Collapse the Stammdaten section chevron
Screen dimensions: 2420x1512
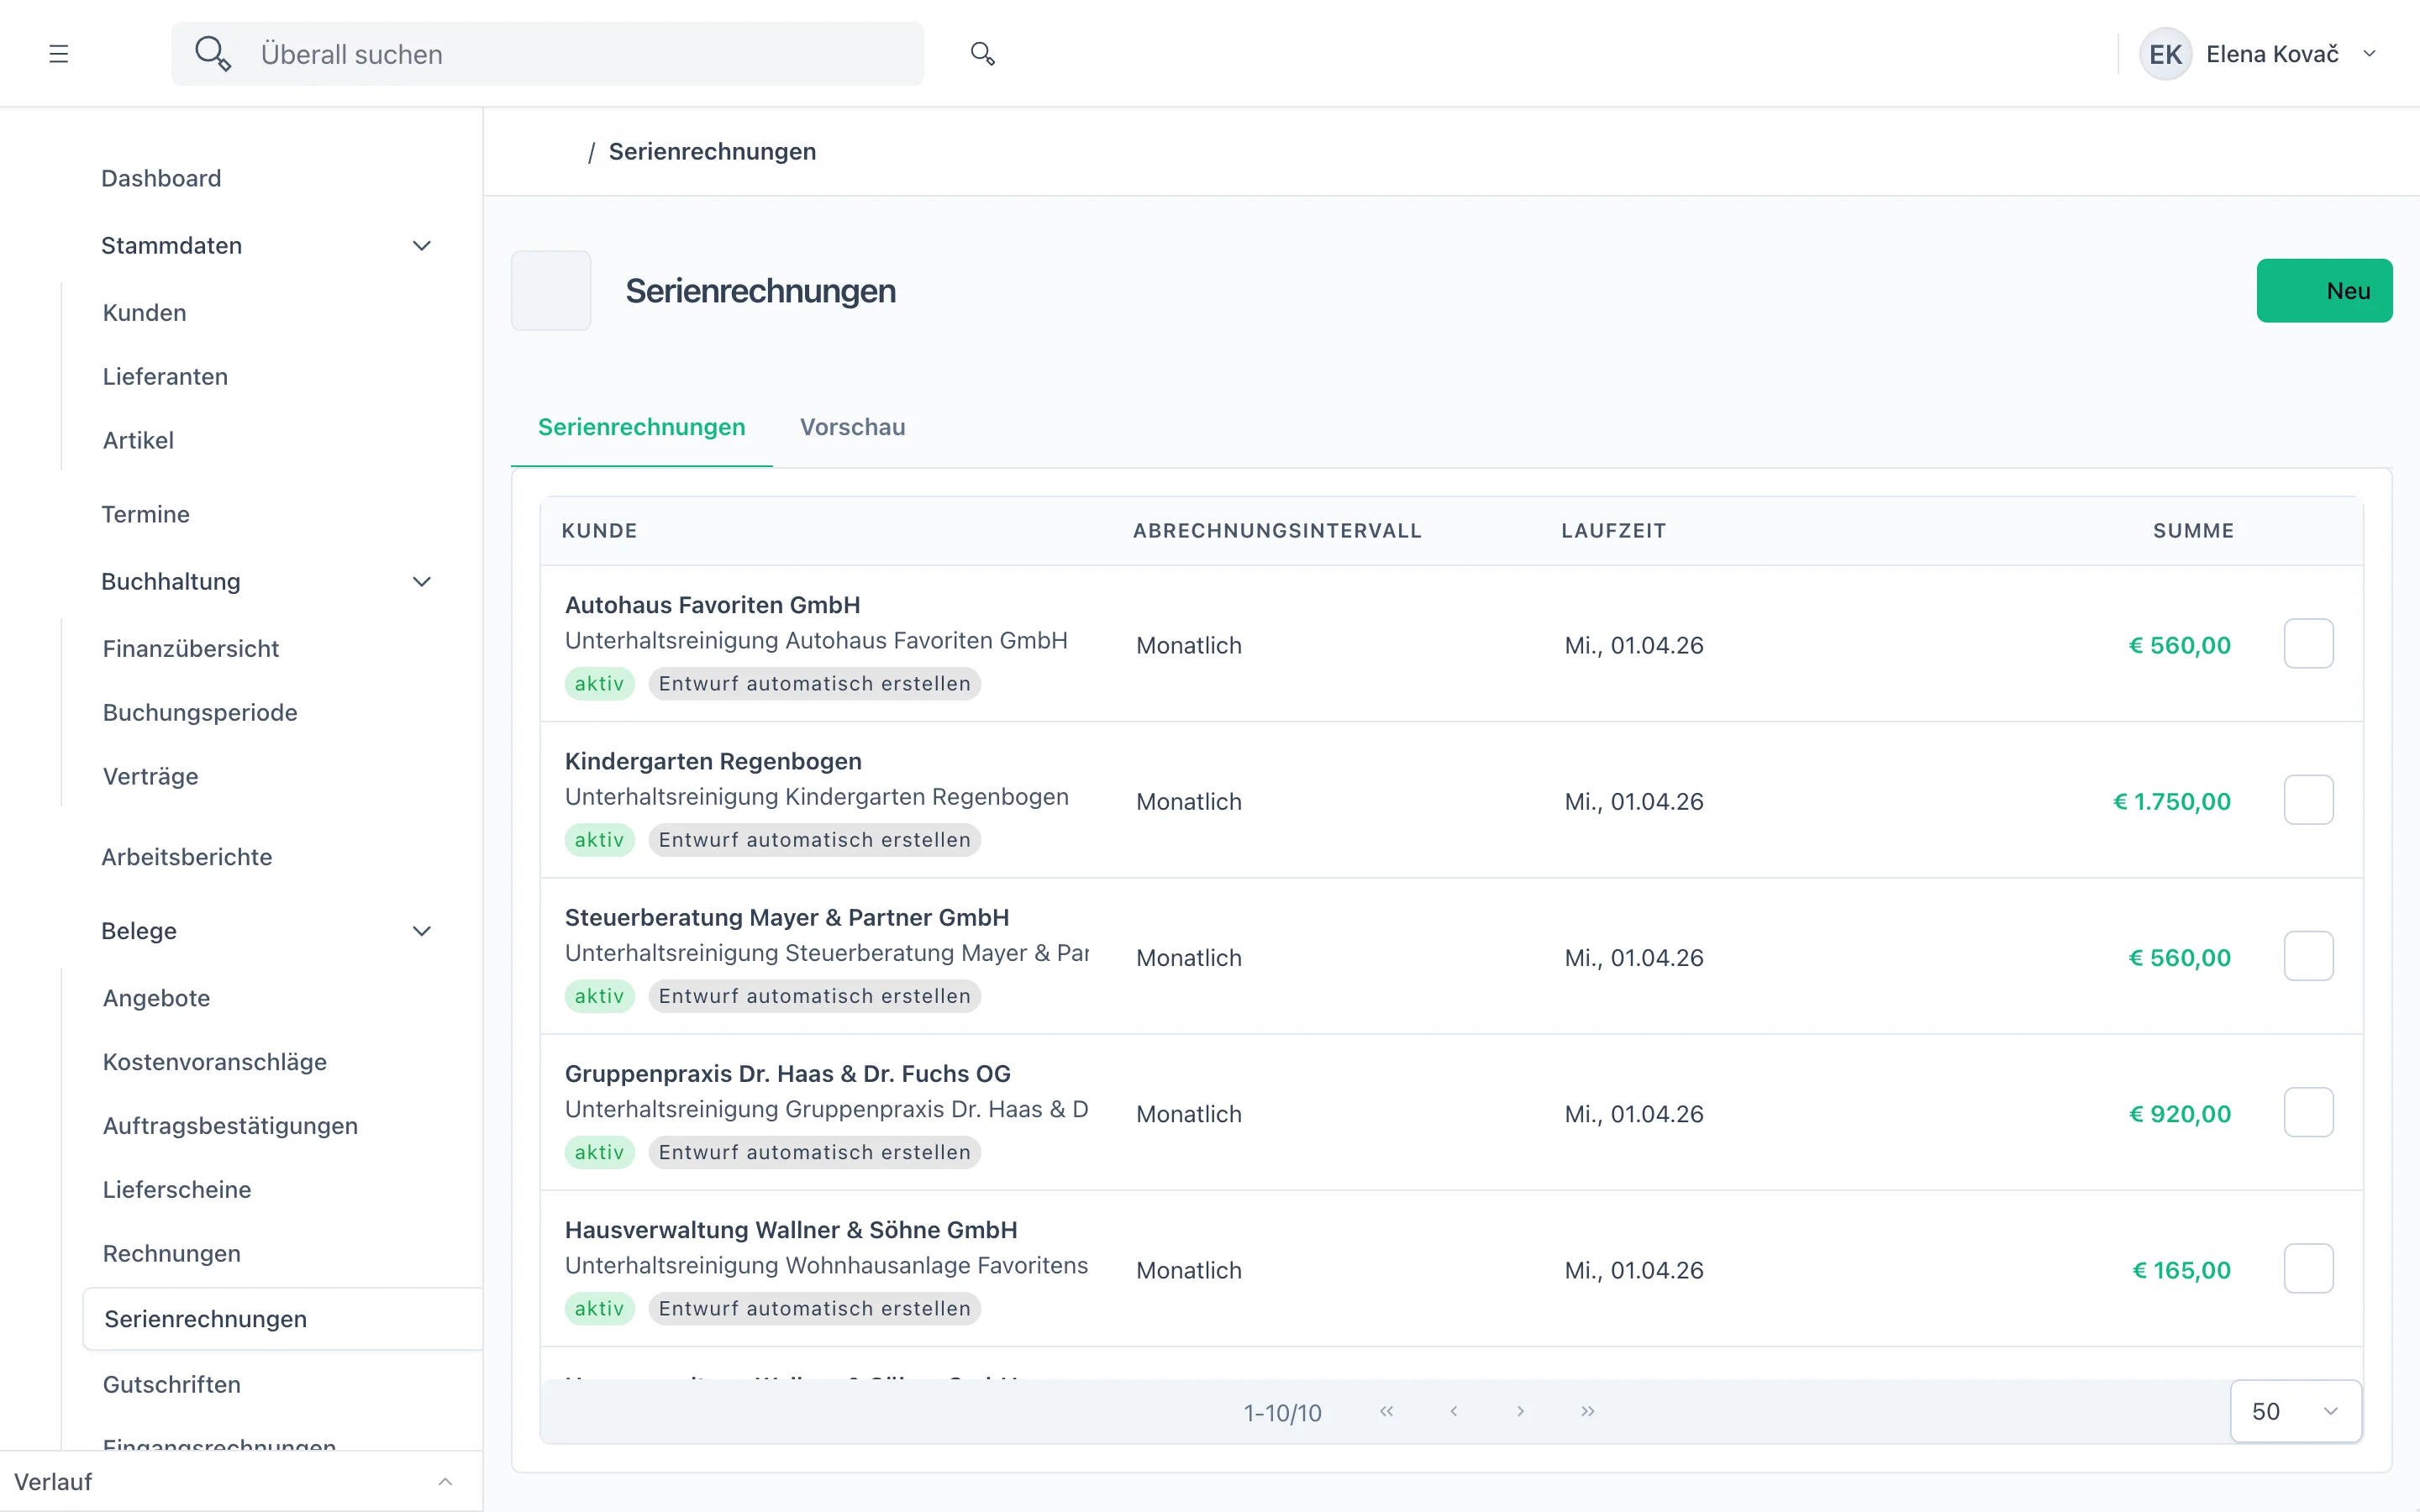point(422,246)
